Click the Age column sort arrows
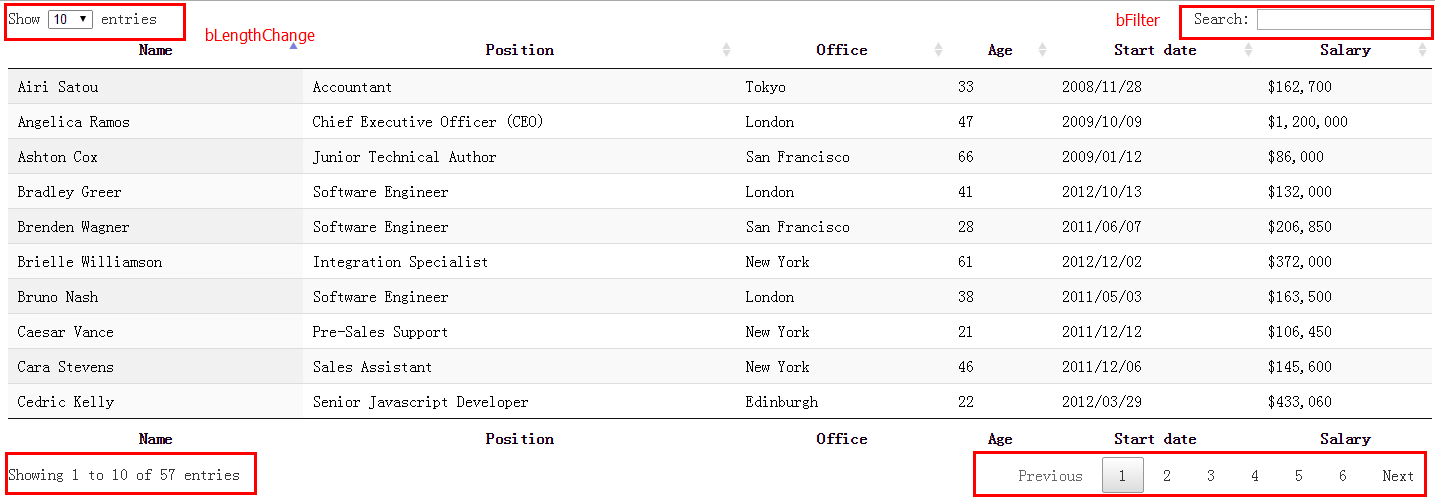Screen dimensions: 1435x499 [1042, 50]
